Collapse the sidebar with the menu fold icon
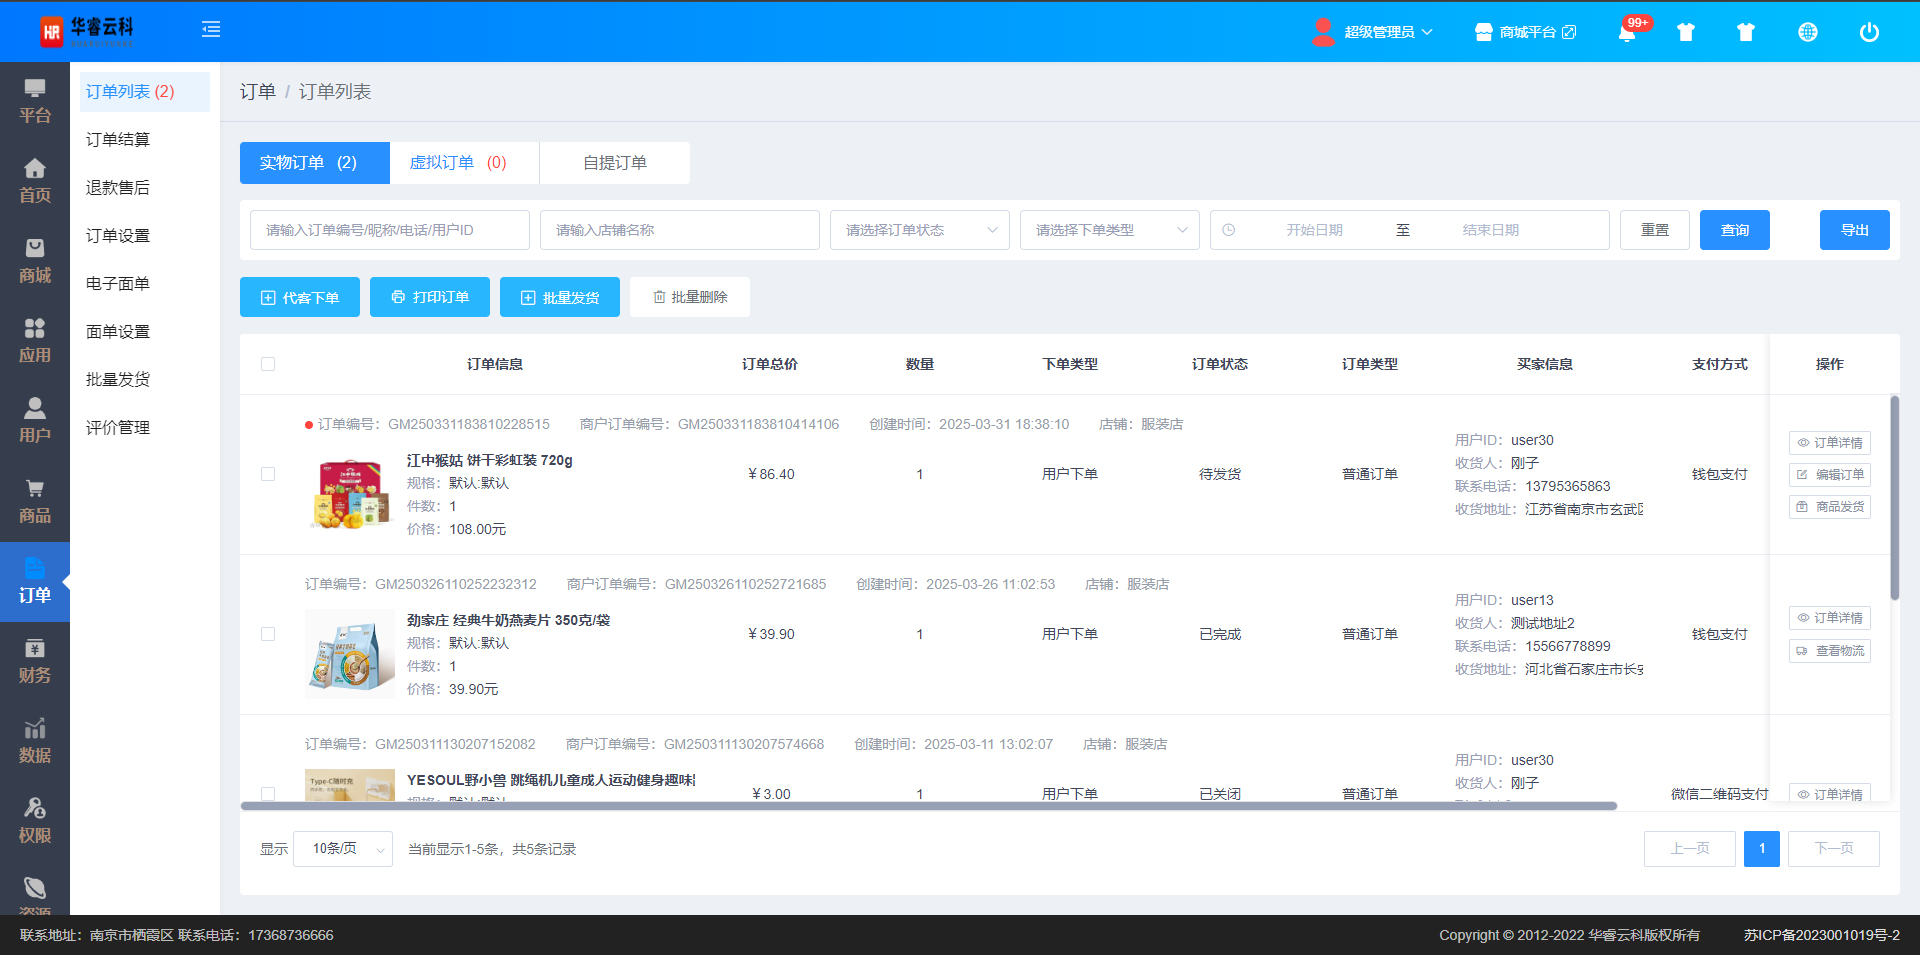 (211, 30)
